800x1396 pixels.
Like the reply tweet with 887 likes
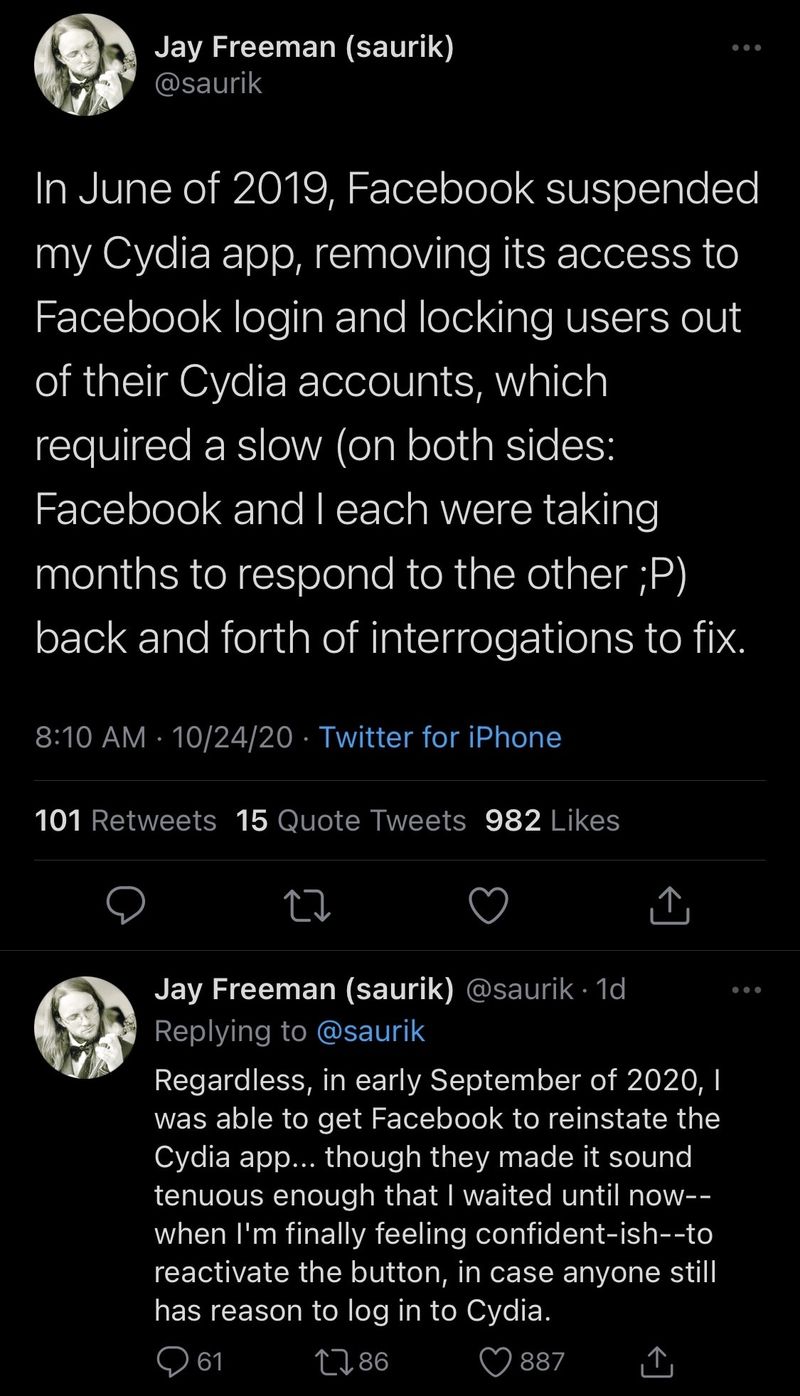click(522, 1360)
